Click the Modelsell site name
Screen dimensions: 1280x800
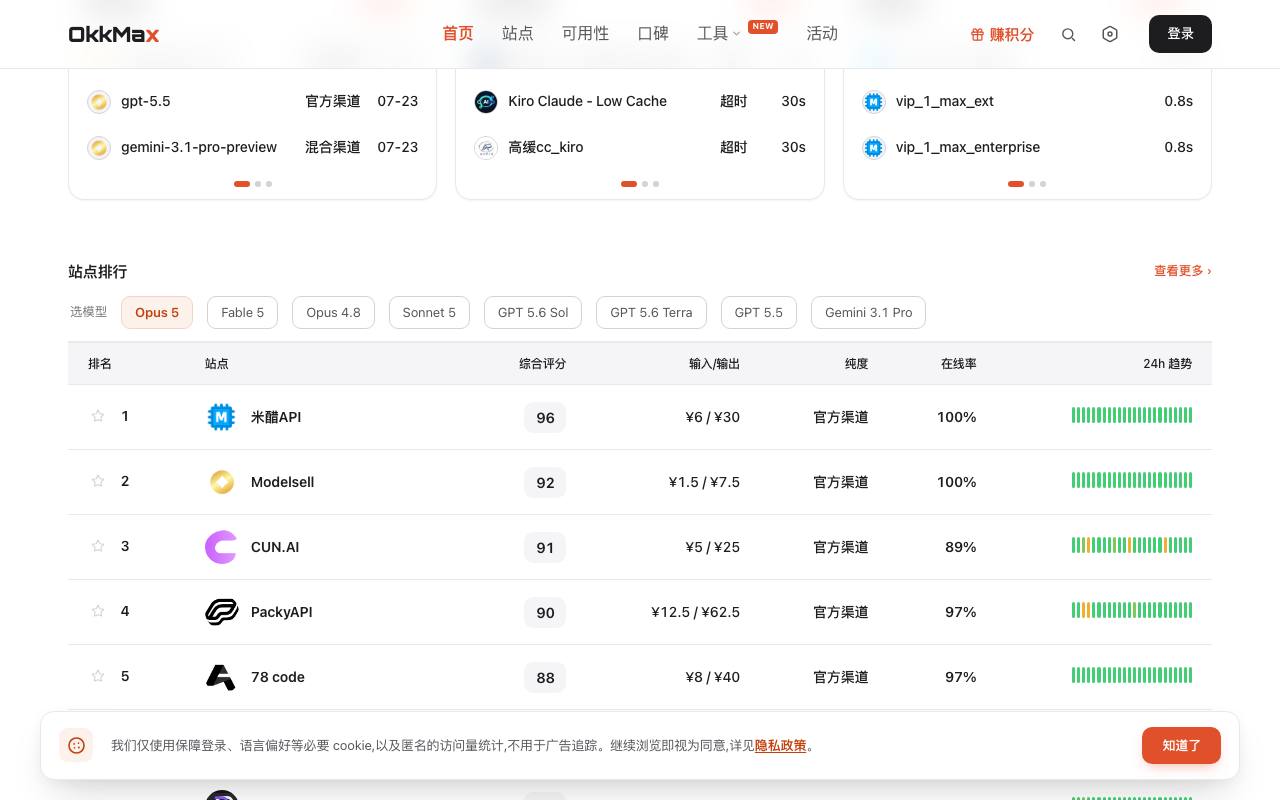click(283, 482)
